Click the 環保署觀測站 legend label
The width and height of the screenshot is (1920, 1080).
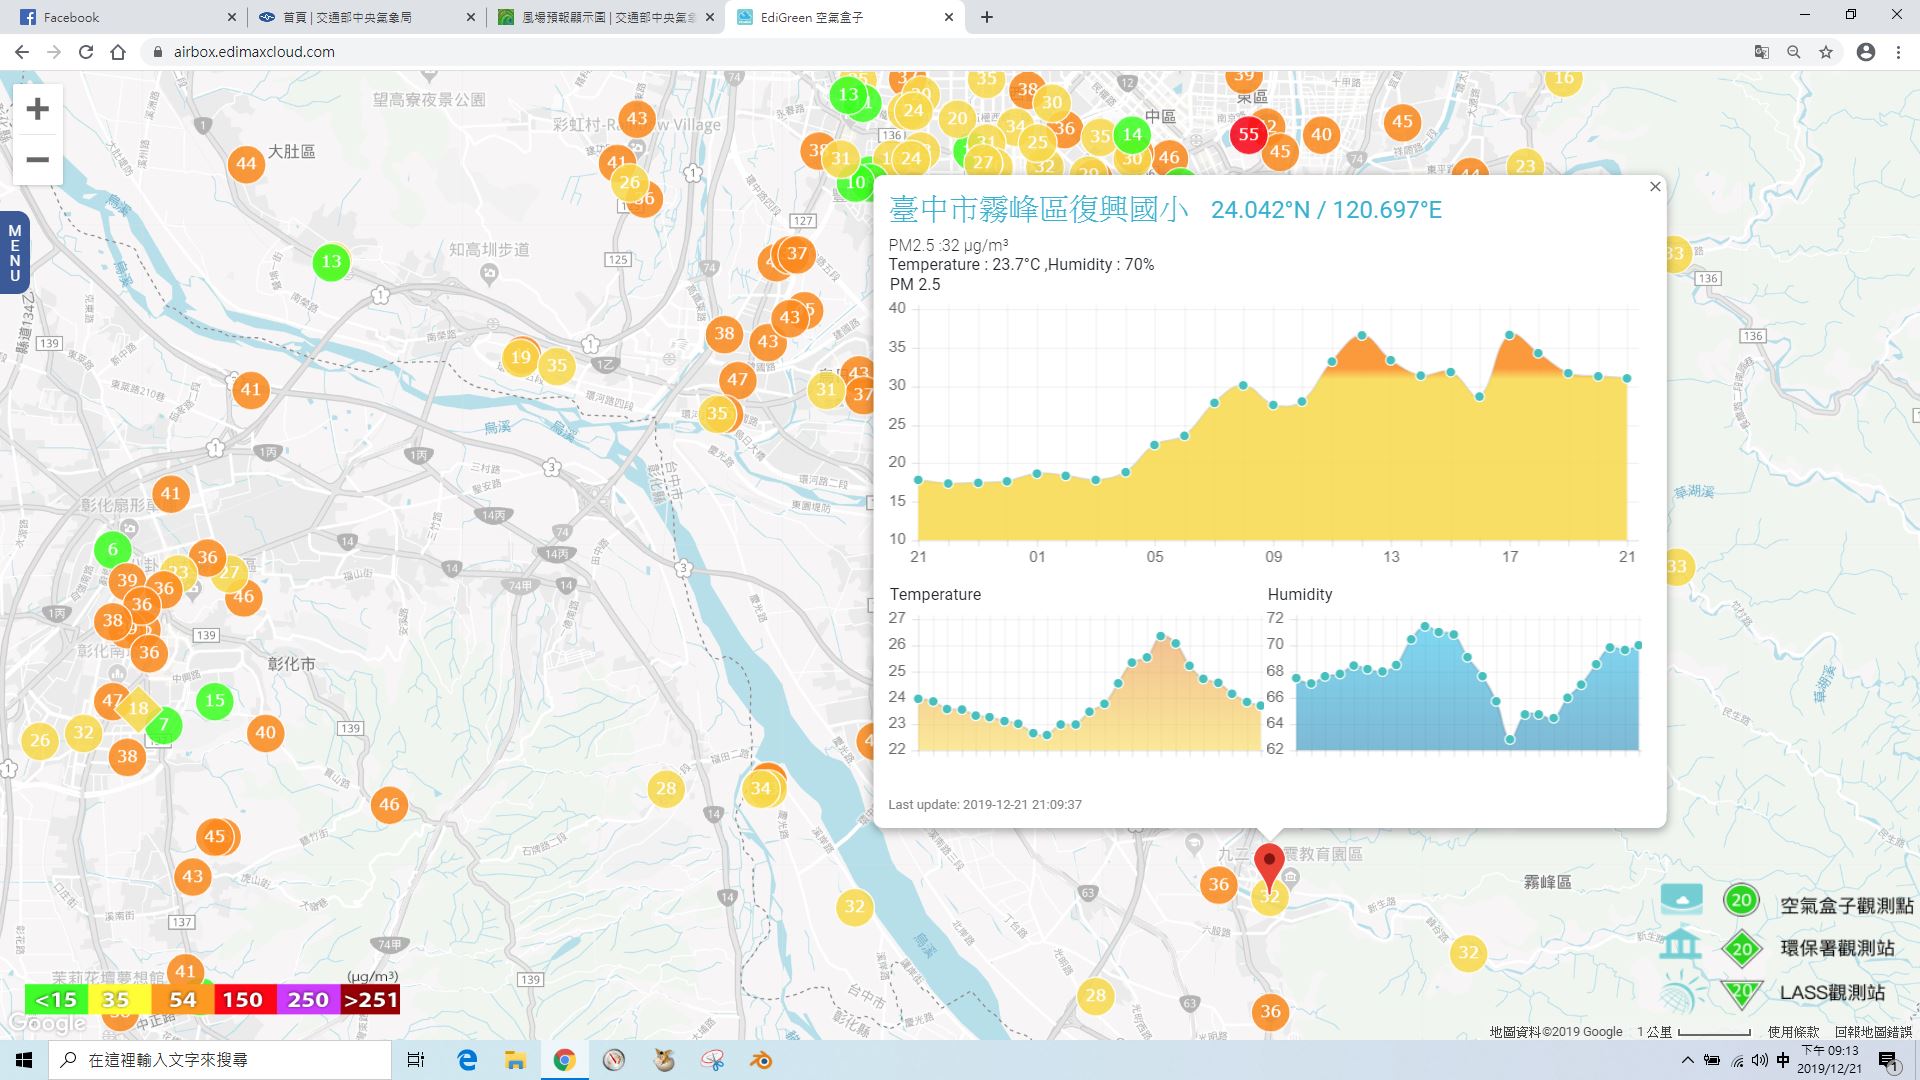(x=1837, y=948)
